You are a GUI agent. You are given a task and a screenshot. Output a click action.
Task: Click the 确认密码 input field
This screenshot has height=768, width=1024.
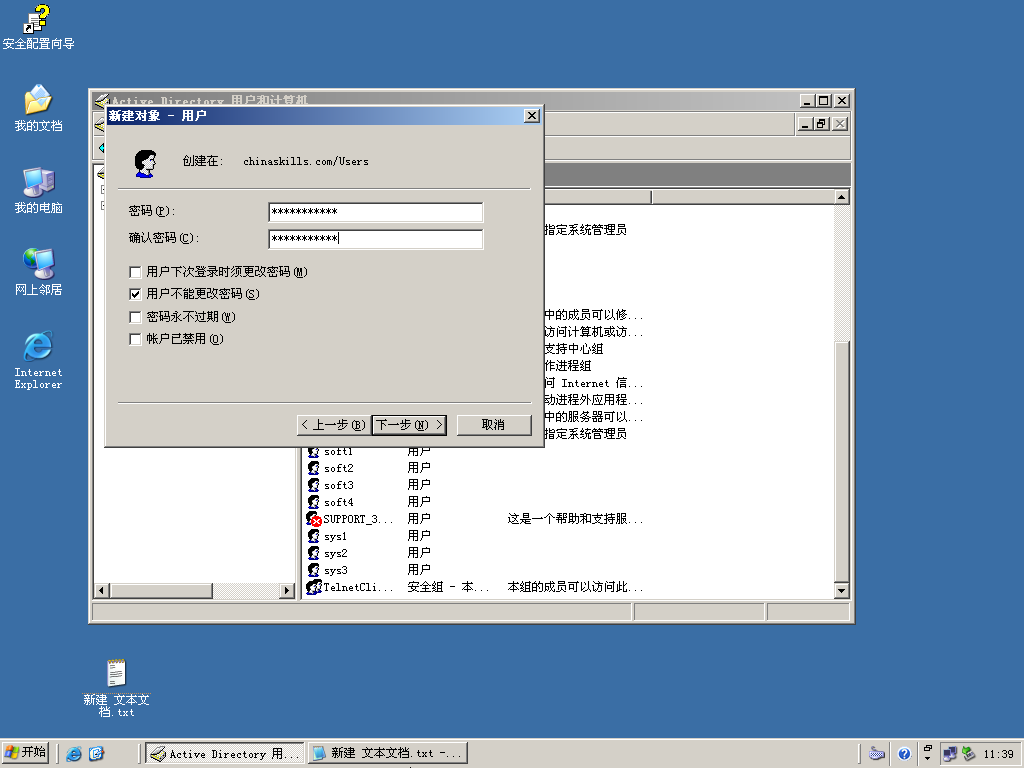pos(376,239)
